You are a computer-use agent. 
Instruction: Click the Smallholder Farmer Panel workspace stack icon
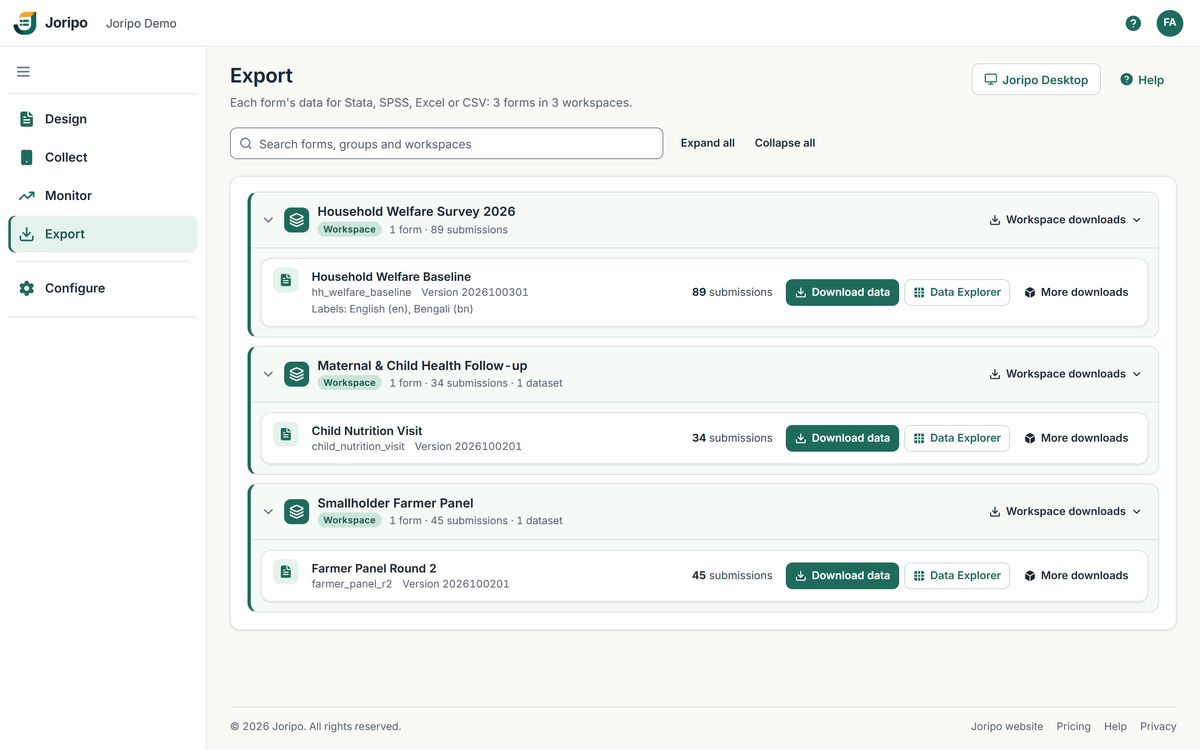297,511
